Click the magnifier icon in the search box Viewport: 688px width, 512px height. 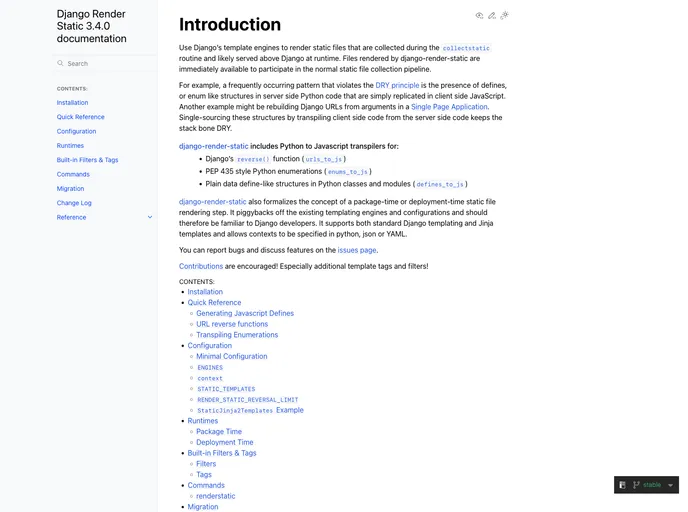60,63
